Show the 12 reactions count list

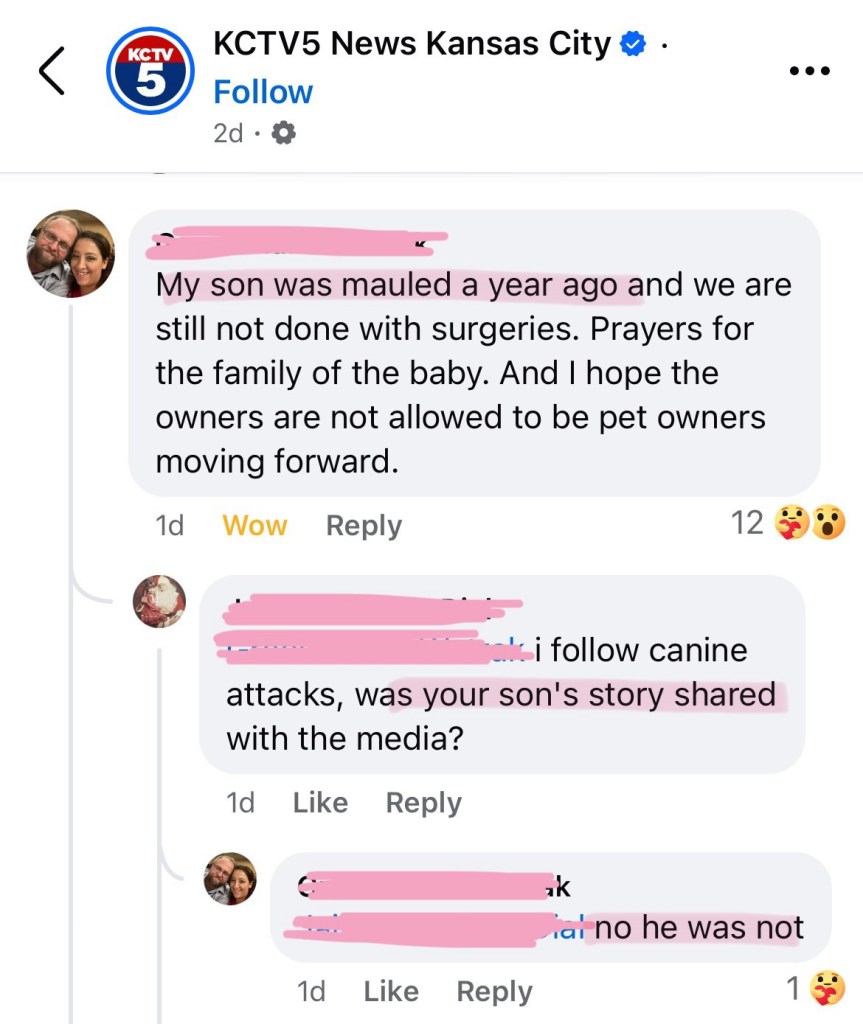click(x=747, y=522)
